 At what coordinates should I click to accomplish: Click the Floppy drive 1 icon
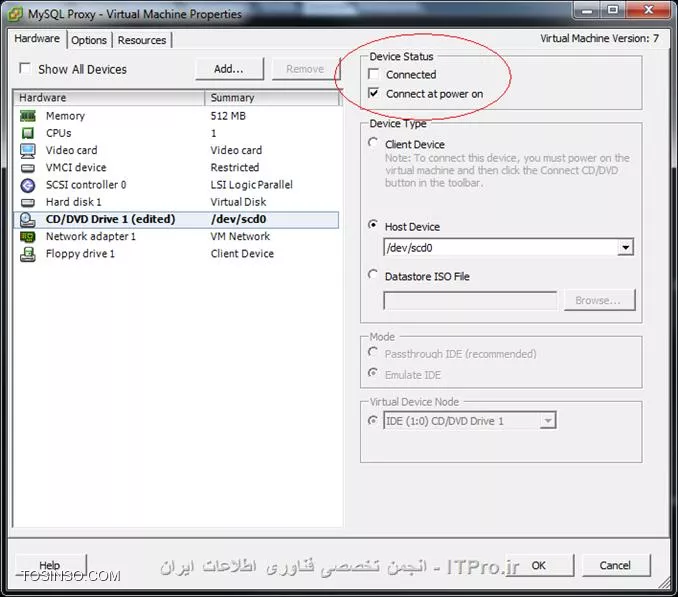[x=28, y=254]
